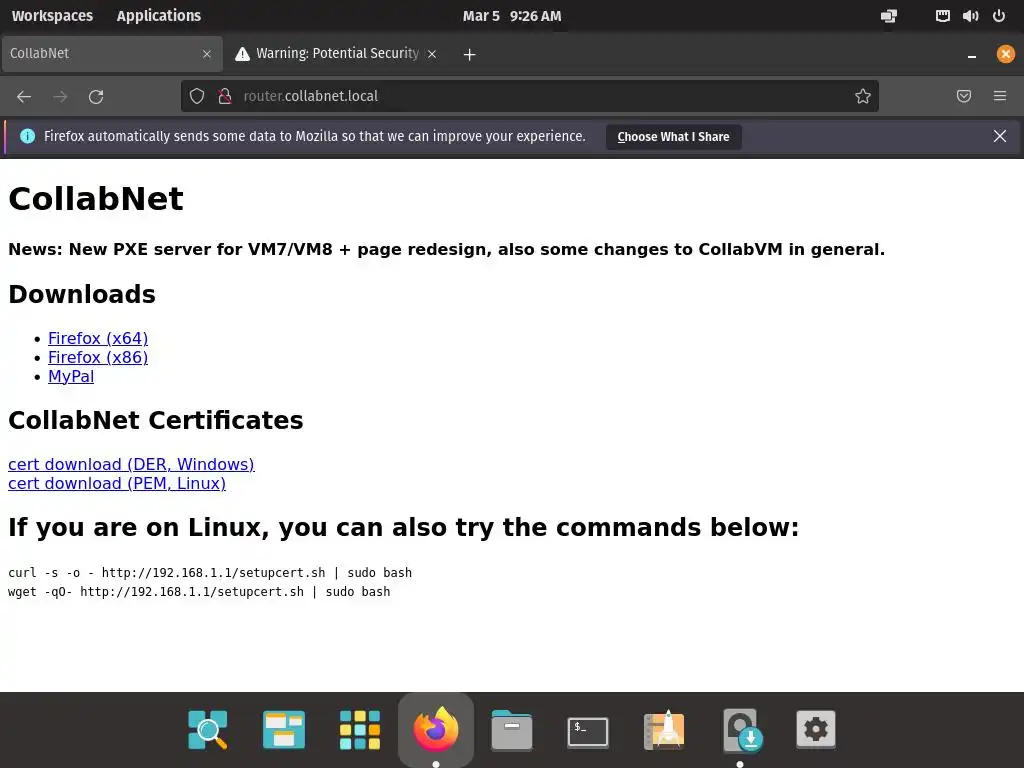Click the curl setupcert.sh command text
This screenshot has width=1024, height=768.
point(210,573)
